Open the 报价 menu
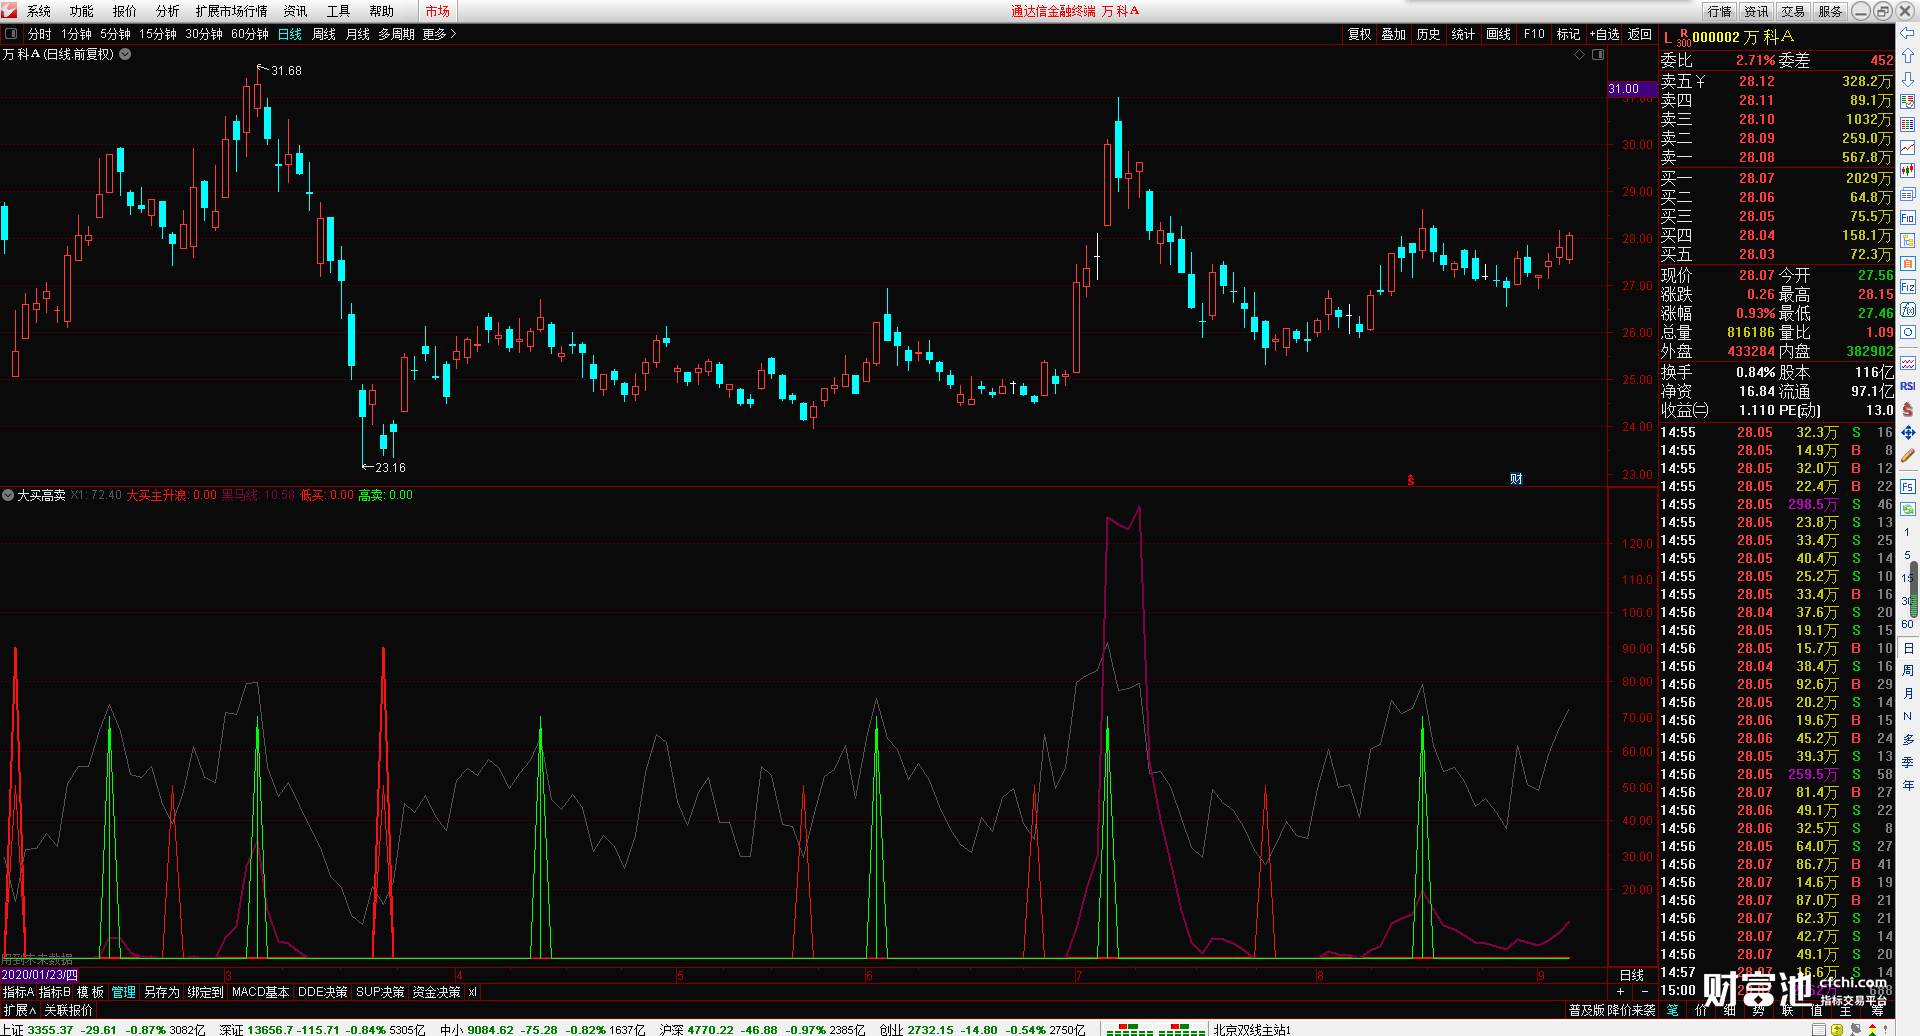The height and width of the screenshot is (1036, 1920). pos(125,11)
